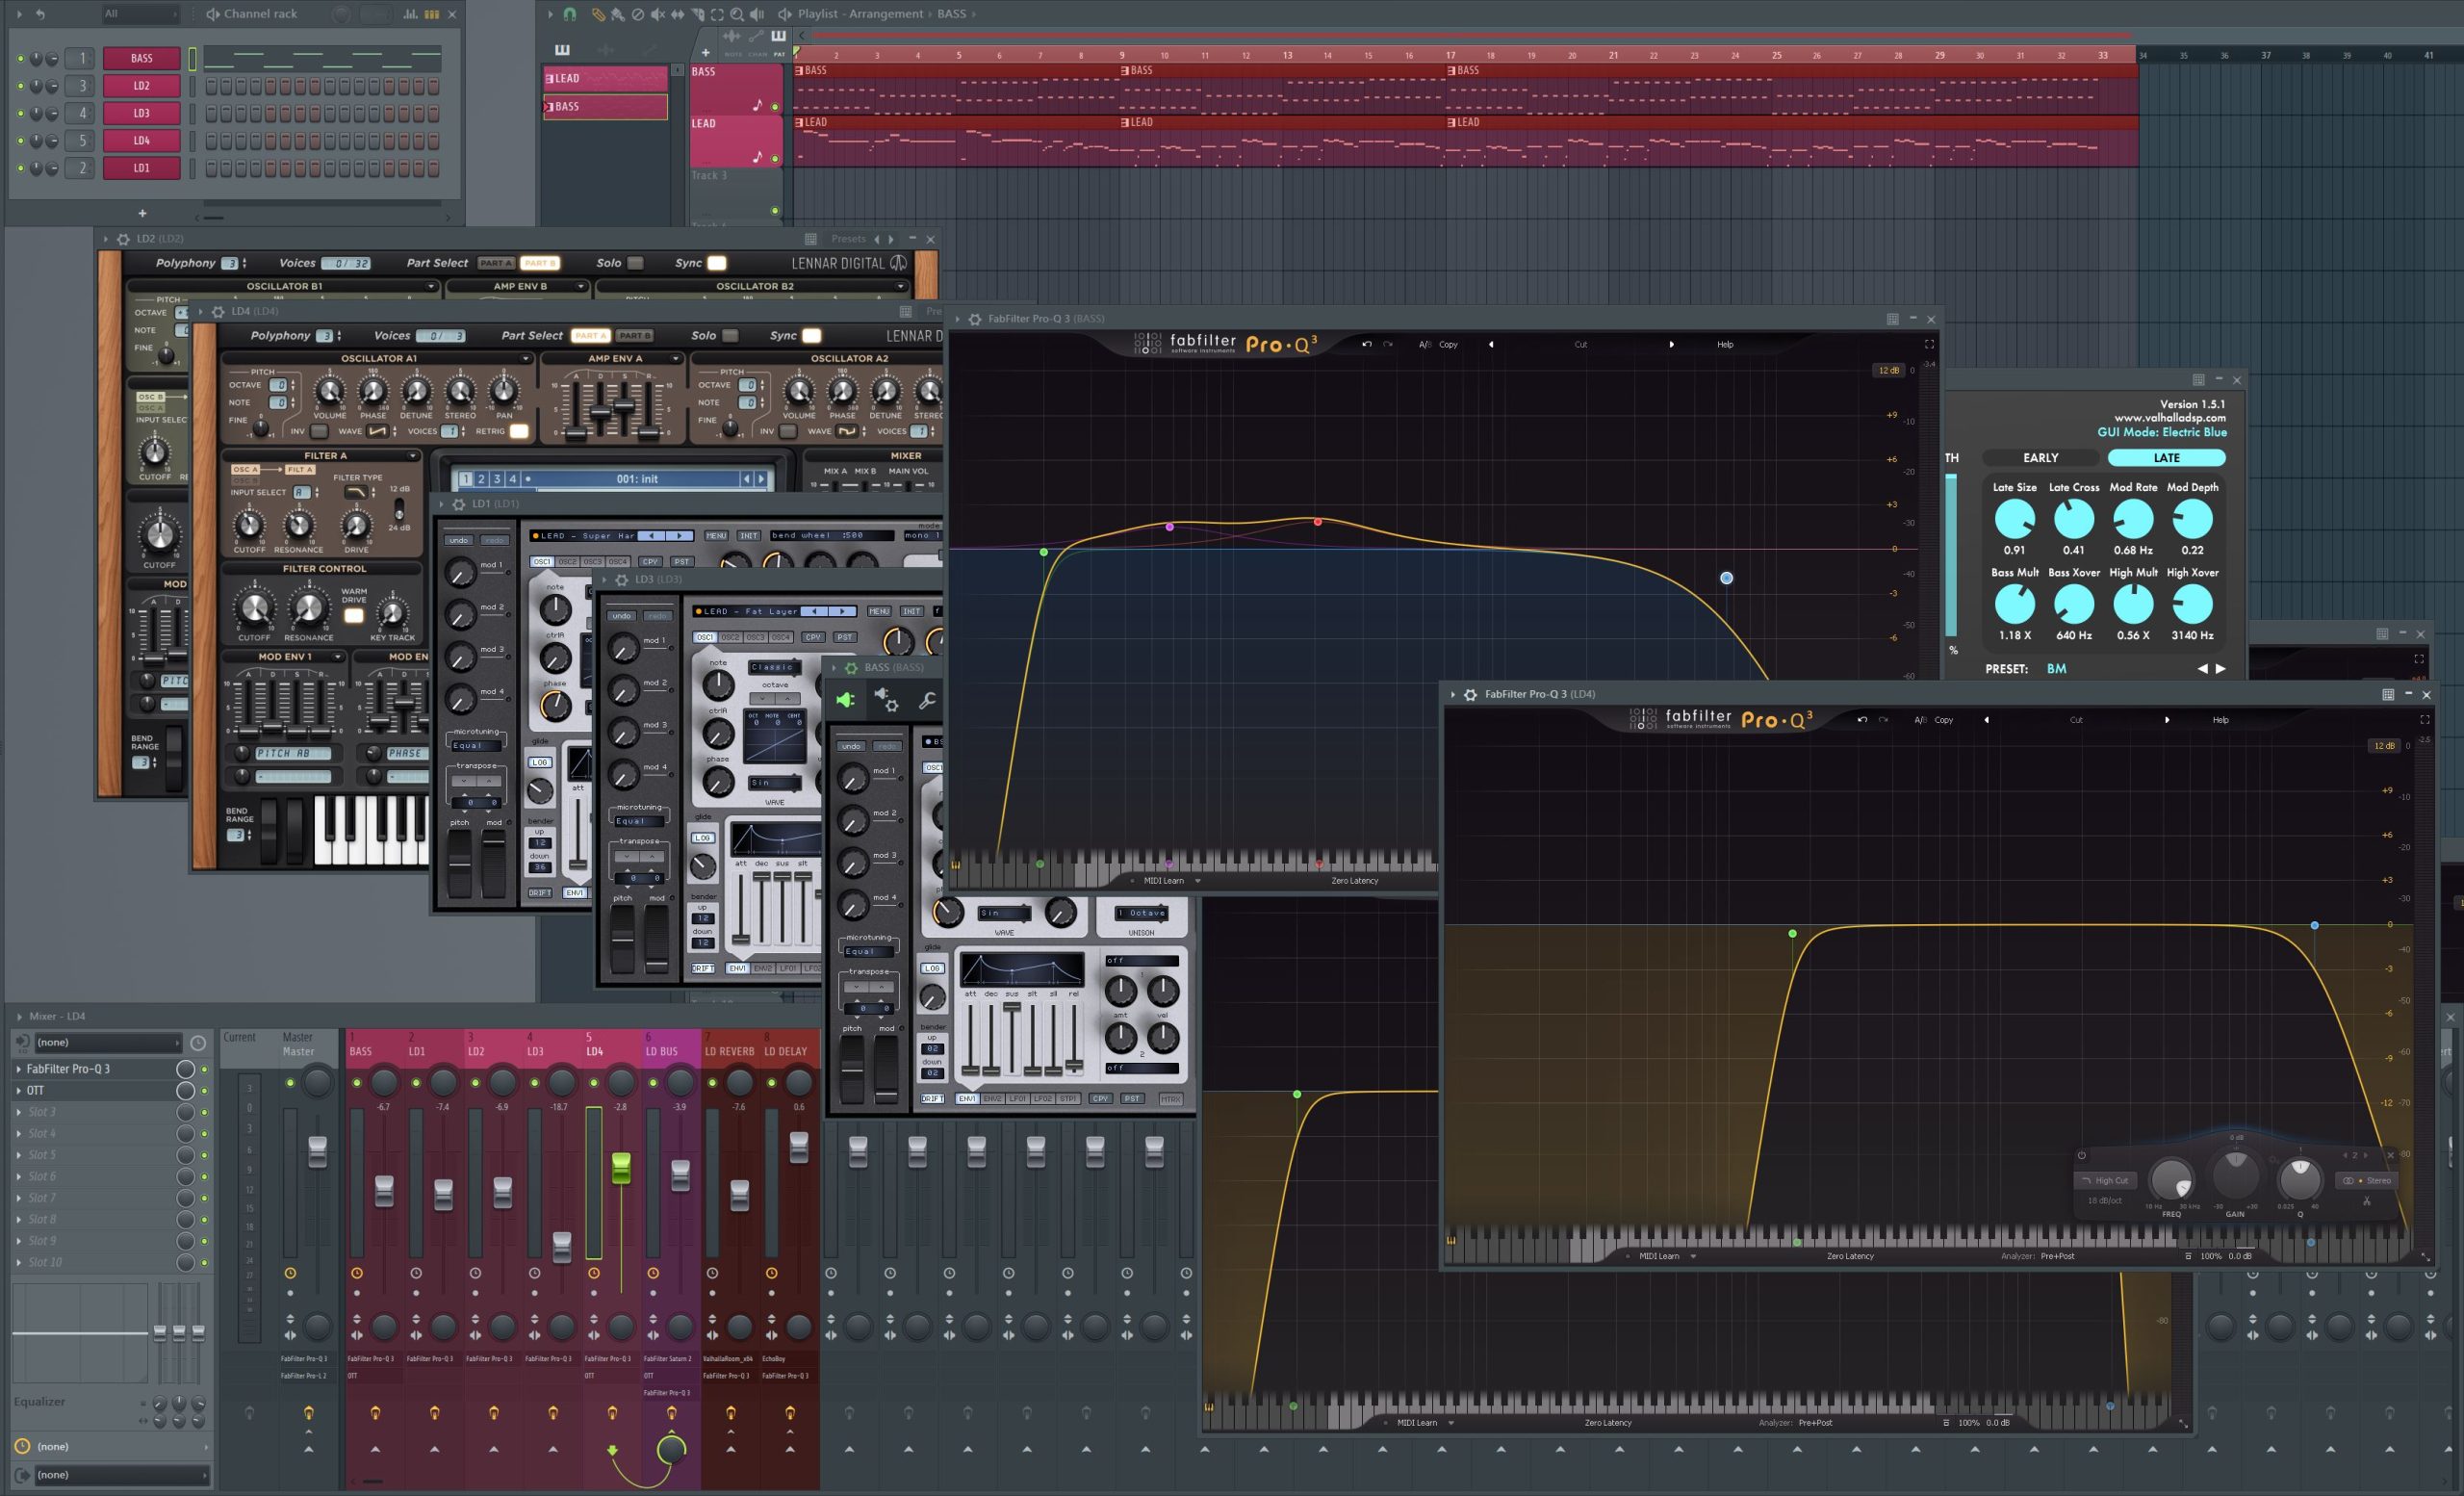
Task: Click Copy in Pro-Q 3 (LD4) header
Action: [x=1943, y=720]
